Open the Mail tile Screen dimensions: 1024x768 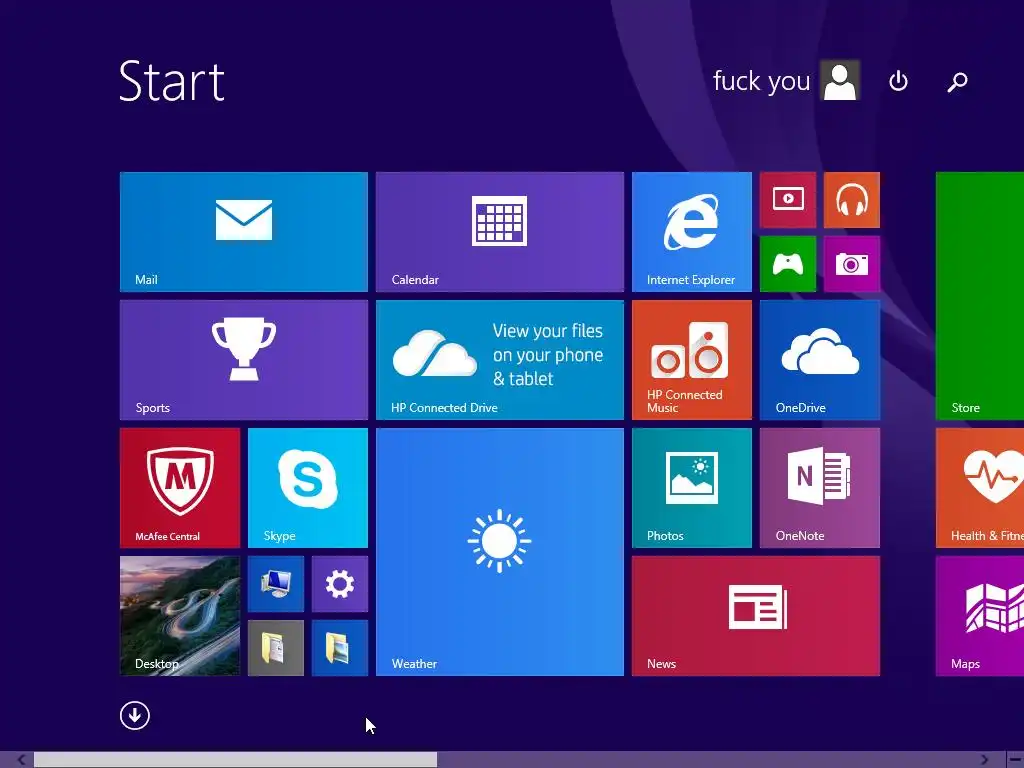click(244, 232)
